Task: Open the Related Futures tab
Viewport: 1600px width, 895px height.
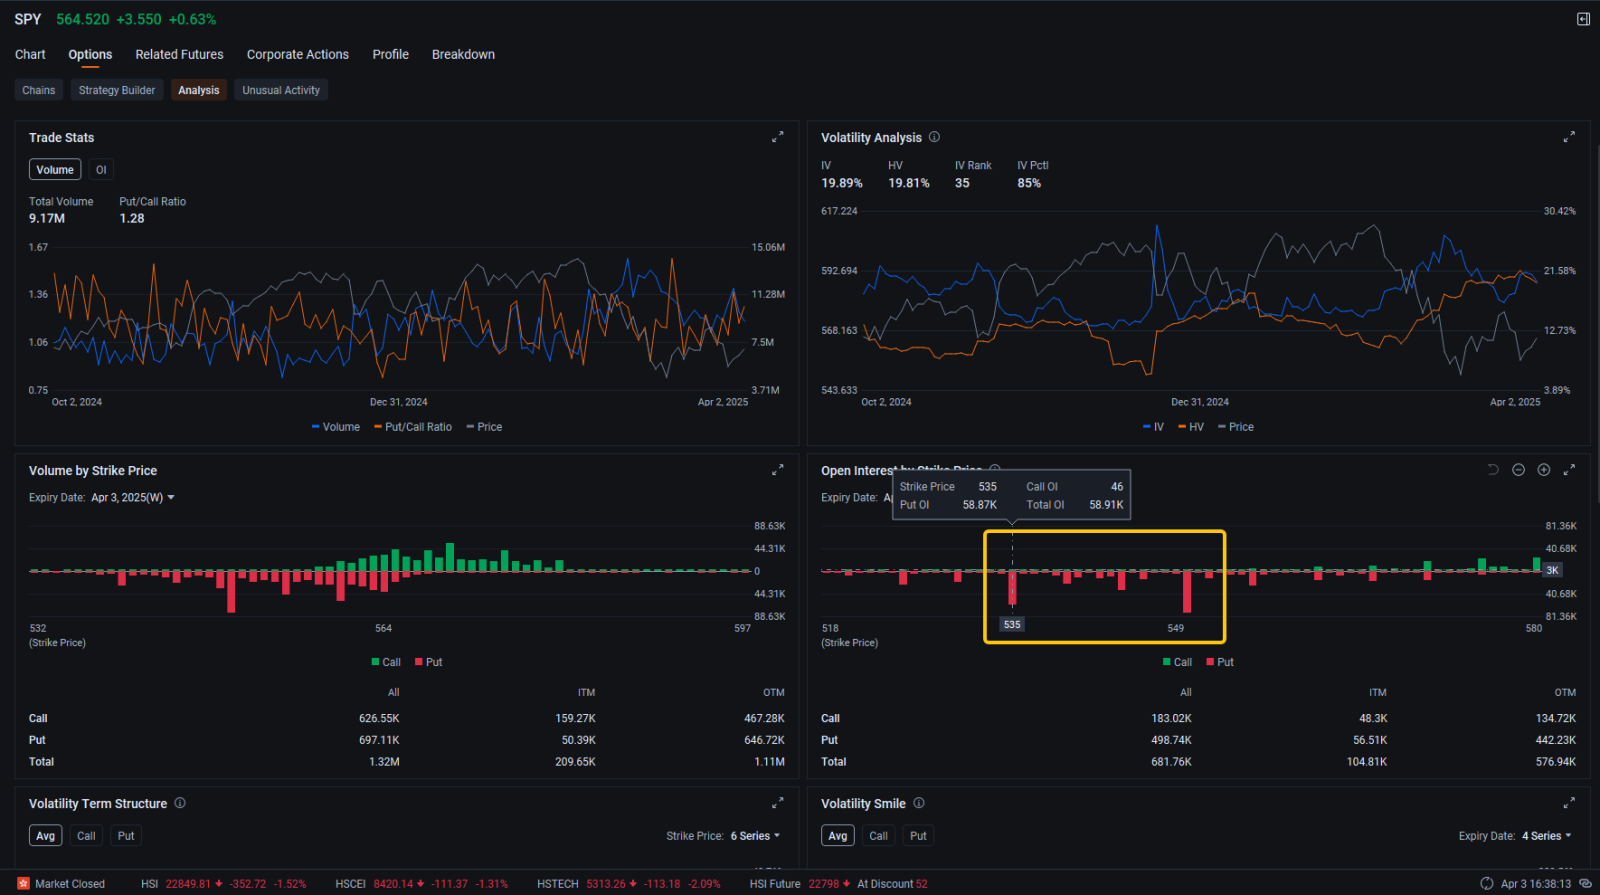Action: [179, 54]
